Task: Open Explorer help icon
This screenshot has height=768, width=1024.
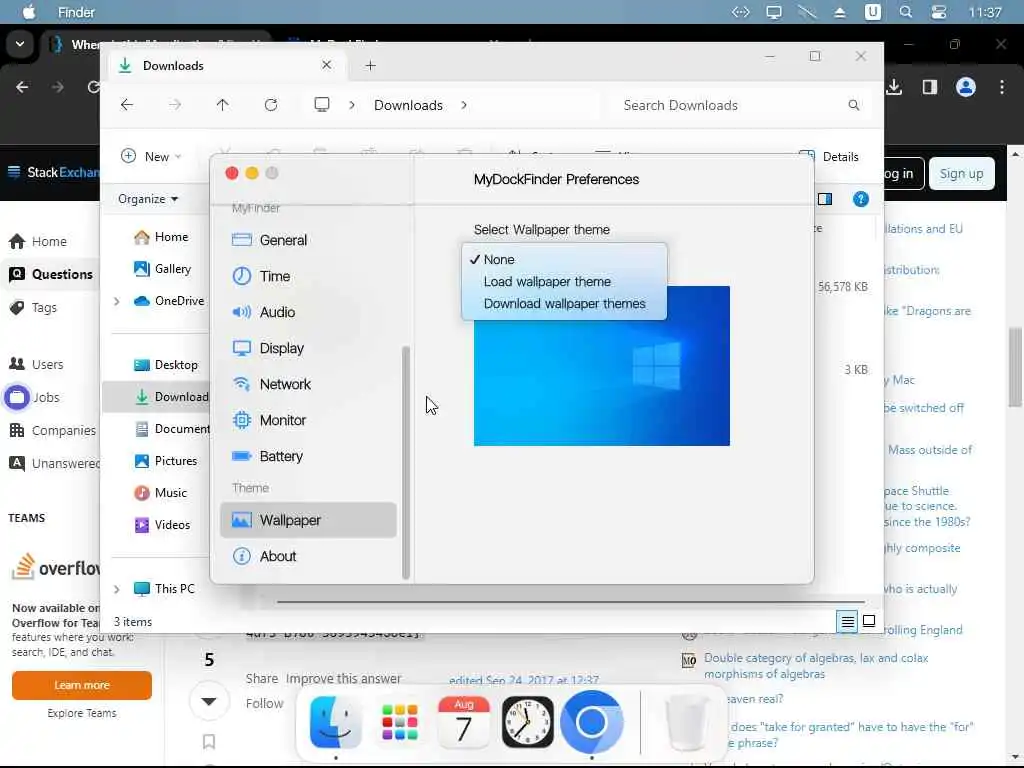Action: (861, 199)
